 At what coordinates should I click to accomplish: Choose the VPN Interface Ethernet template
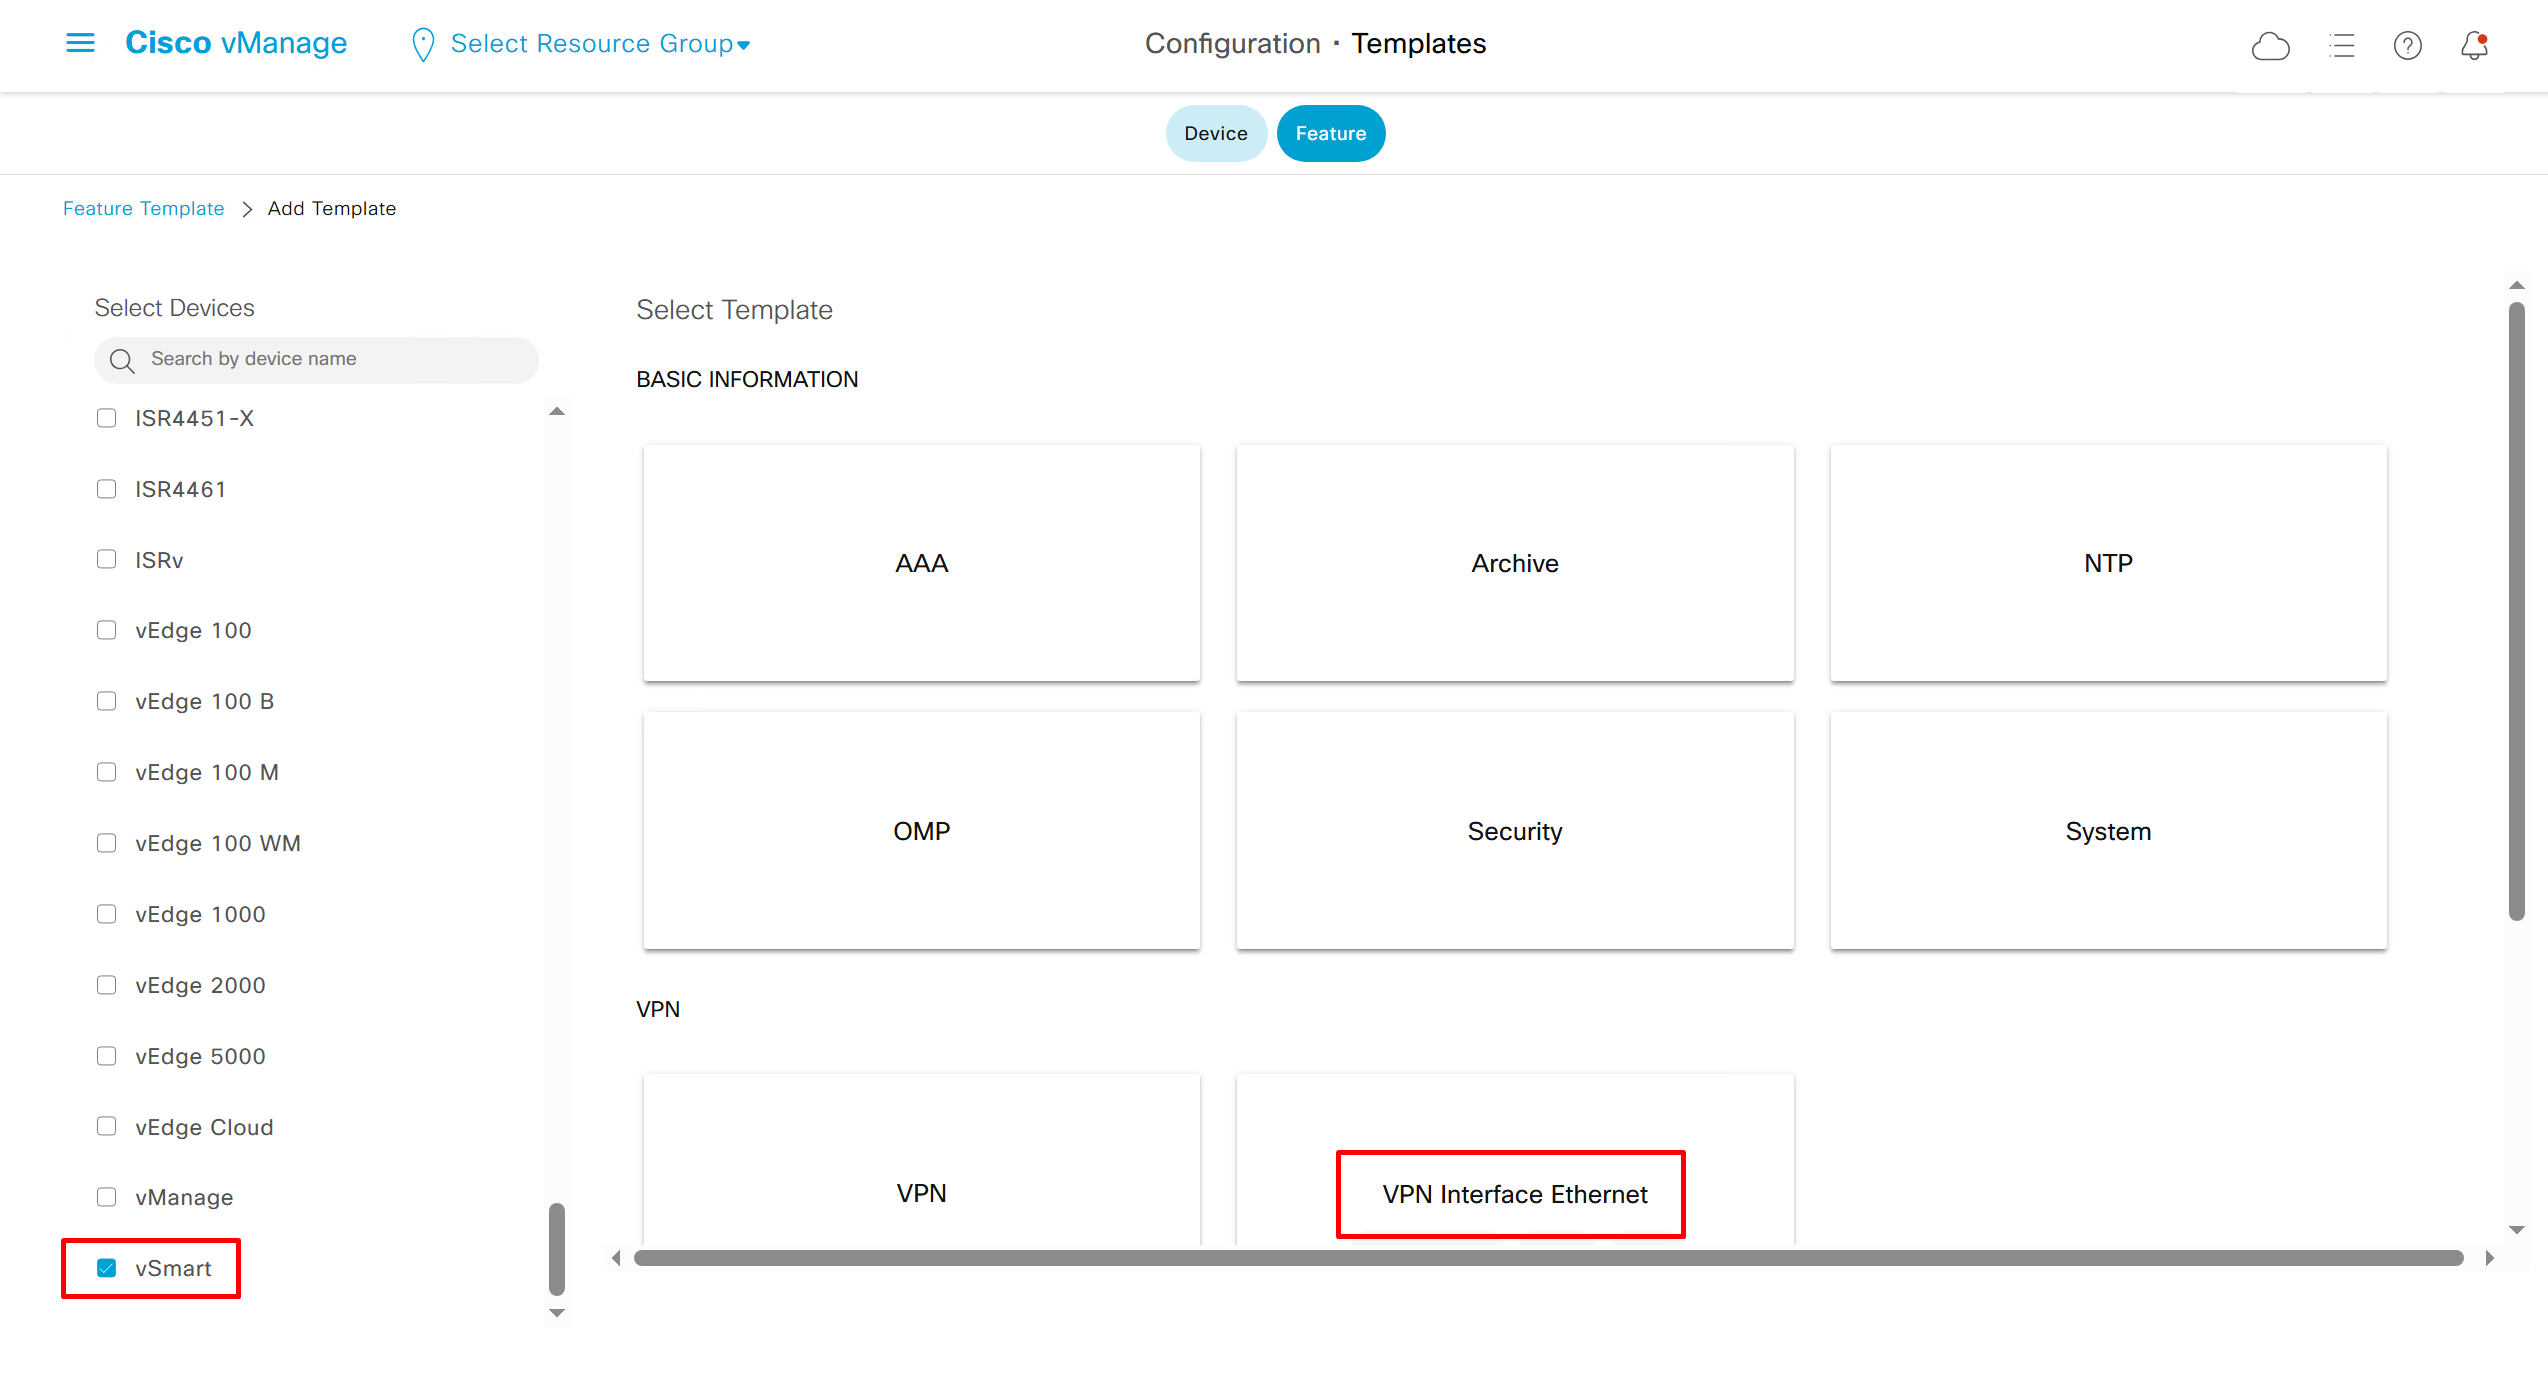point(1514,1194)
